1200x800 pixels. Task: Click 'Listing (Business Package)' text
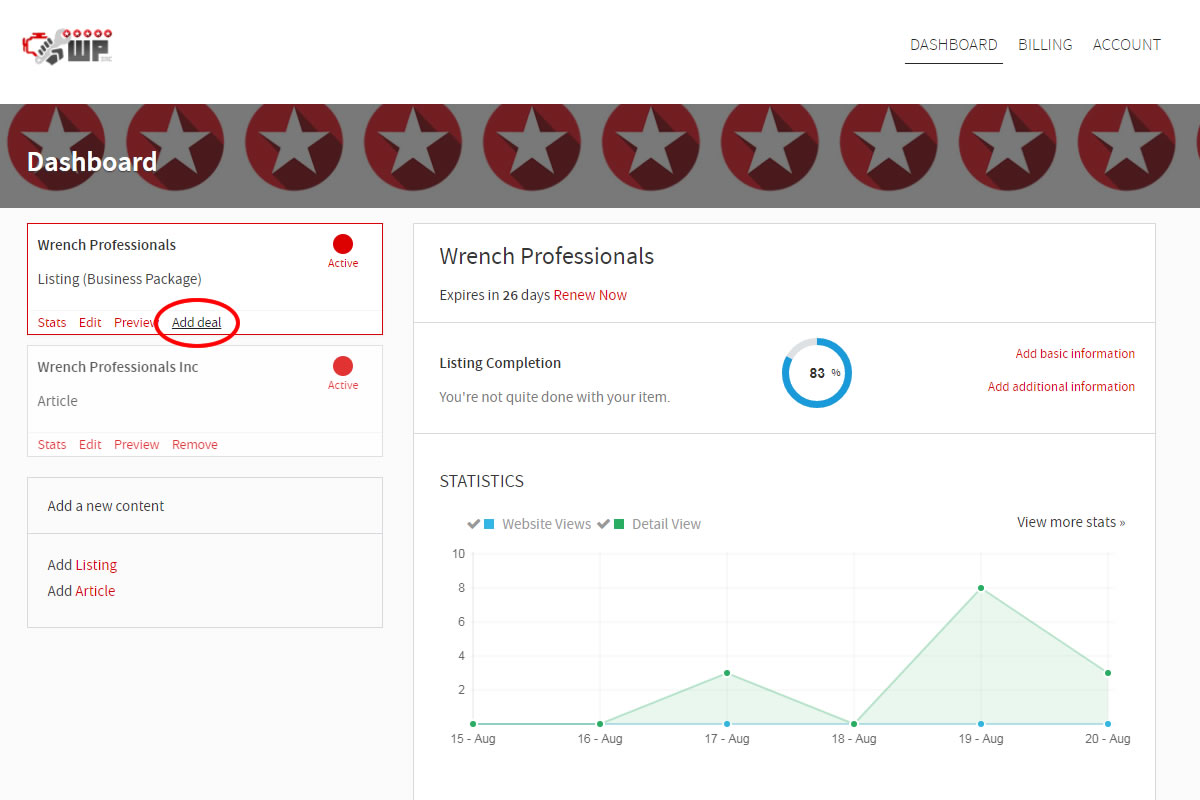tap(120, 279)
